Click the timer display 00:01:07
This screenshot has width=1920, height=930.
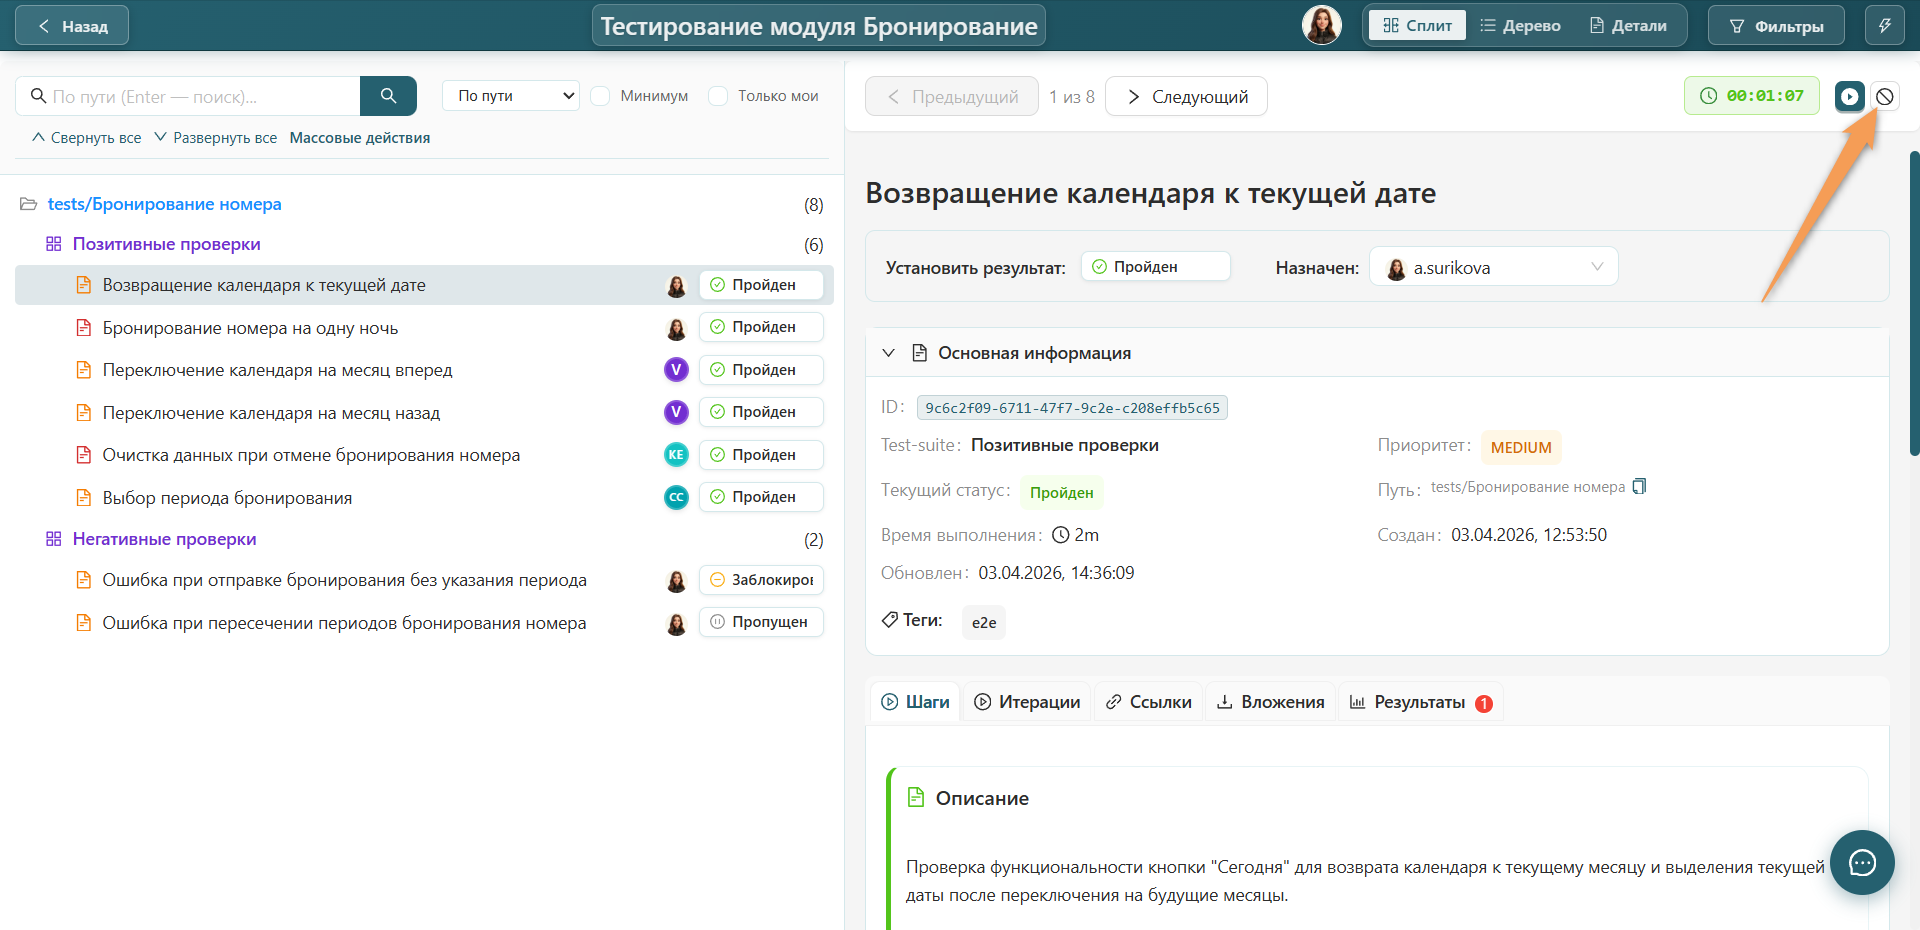coord(1752,96)
